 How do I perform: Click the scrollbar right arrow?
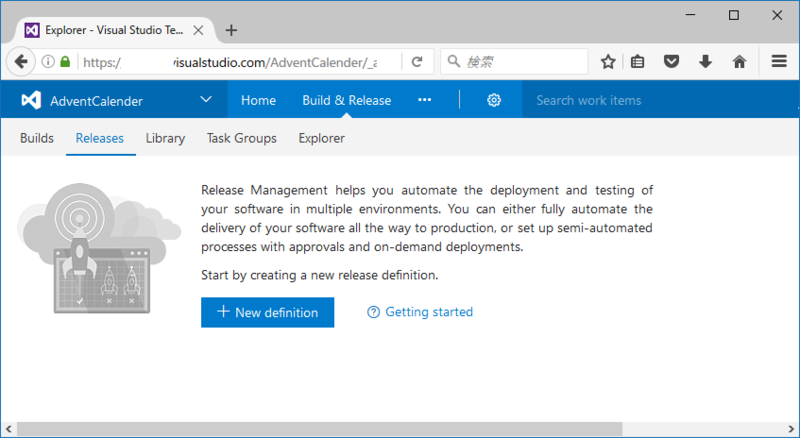point(791,429)
